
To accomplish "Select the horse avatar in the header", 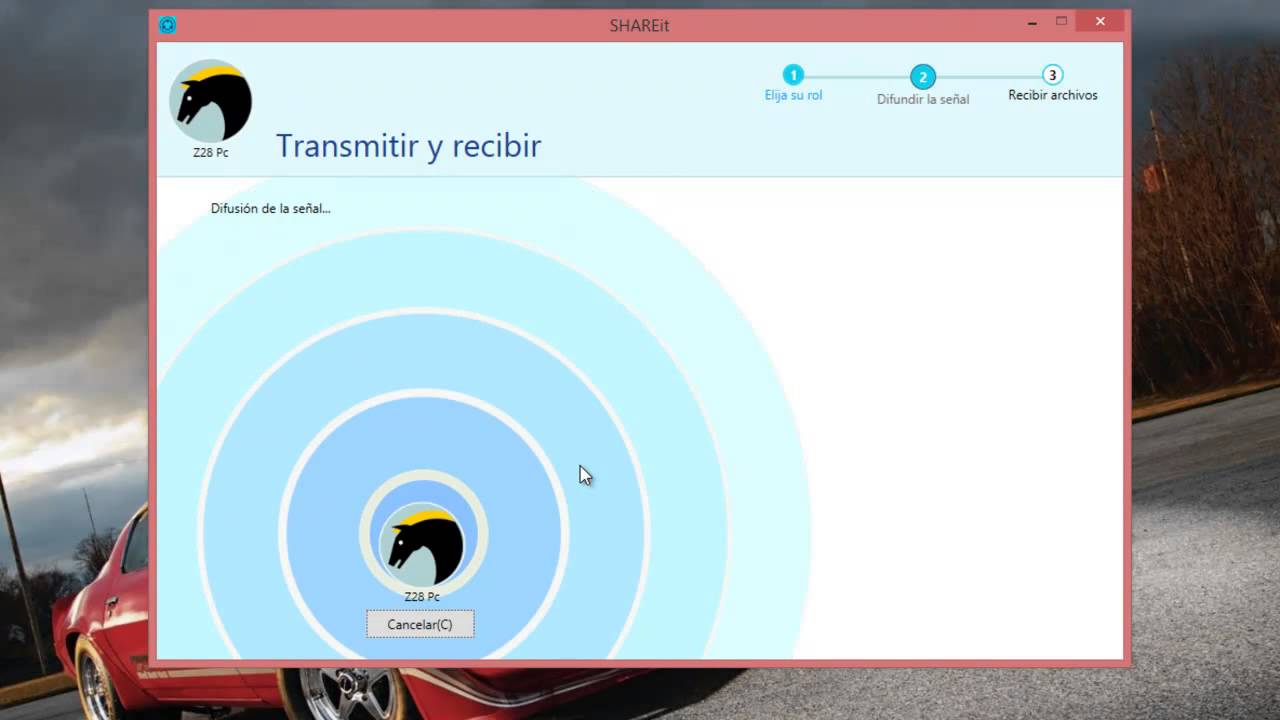I will (x=210, y=101).
